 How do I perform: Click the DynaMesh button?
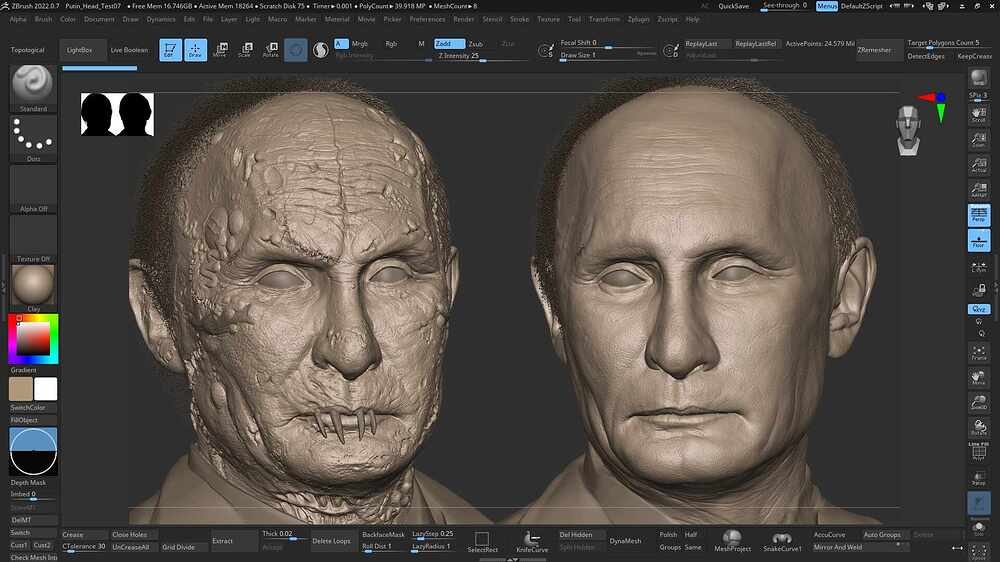tap(625, 541)
